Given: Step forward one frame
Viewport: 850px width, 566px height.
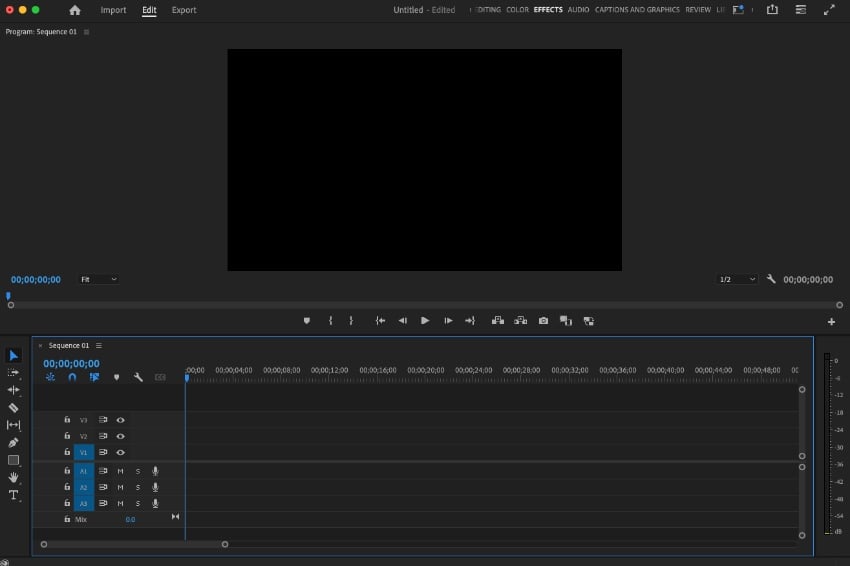Looking at the screenshot, I should point(448,321).
